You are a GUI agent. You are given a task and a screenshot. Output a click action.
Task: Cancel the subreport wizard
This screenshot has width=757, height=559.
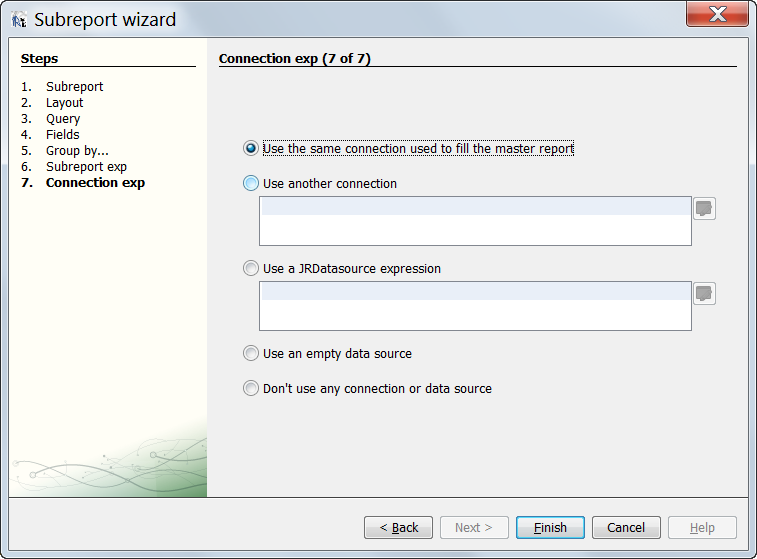click(626, 527)
